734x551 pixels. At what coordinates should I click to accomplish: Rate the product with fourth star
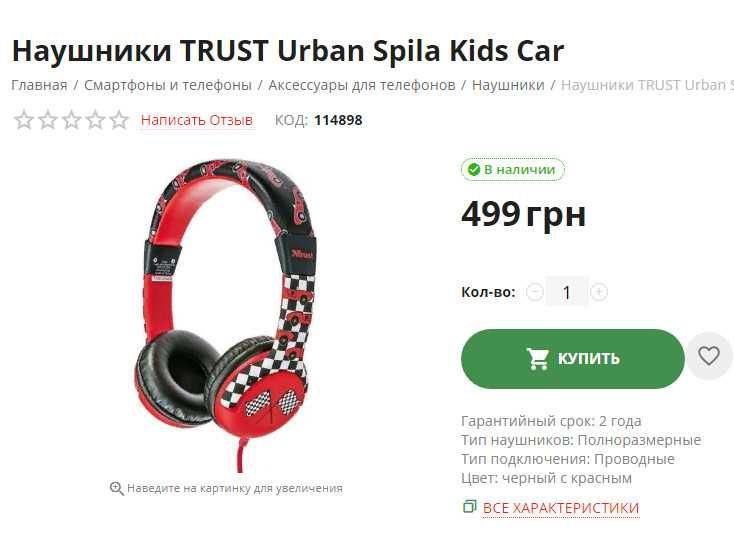click(95, 120)
